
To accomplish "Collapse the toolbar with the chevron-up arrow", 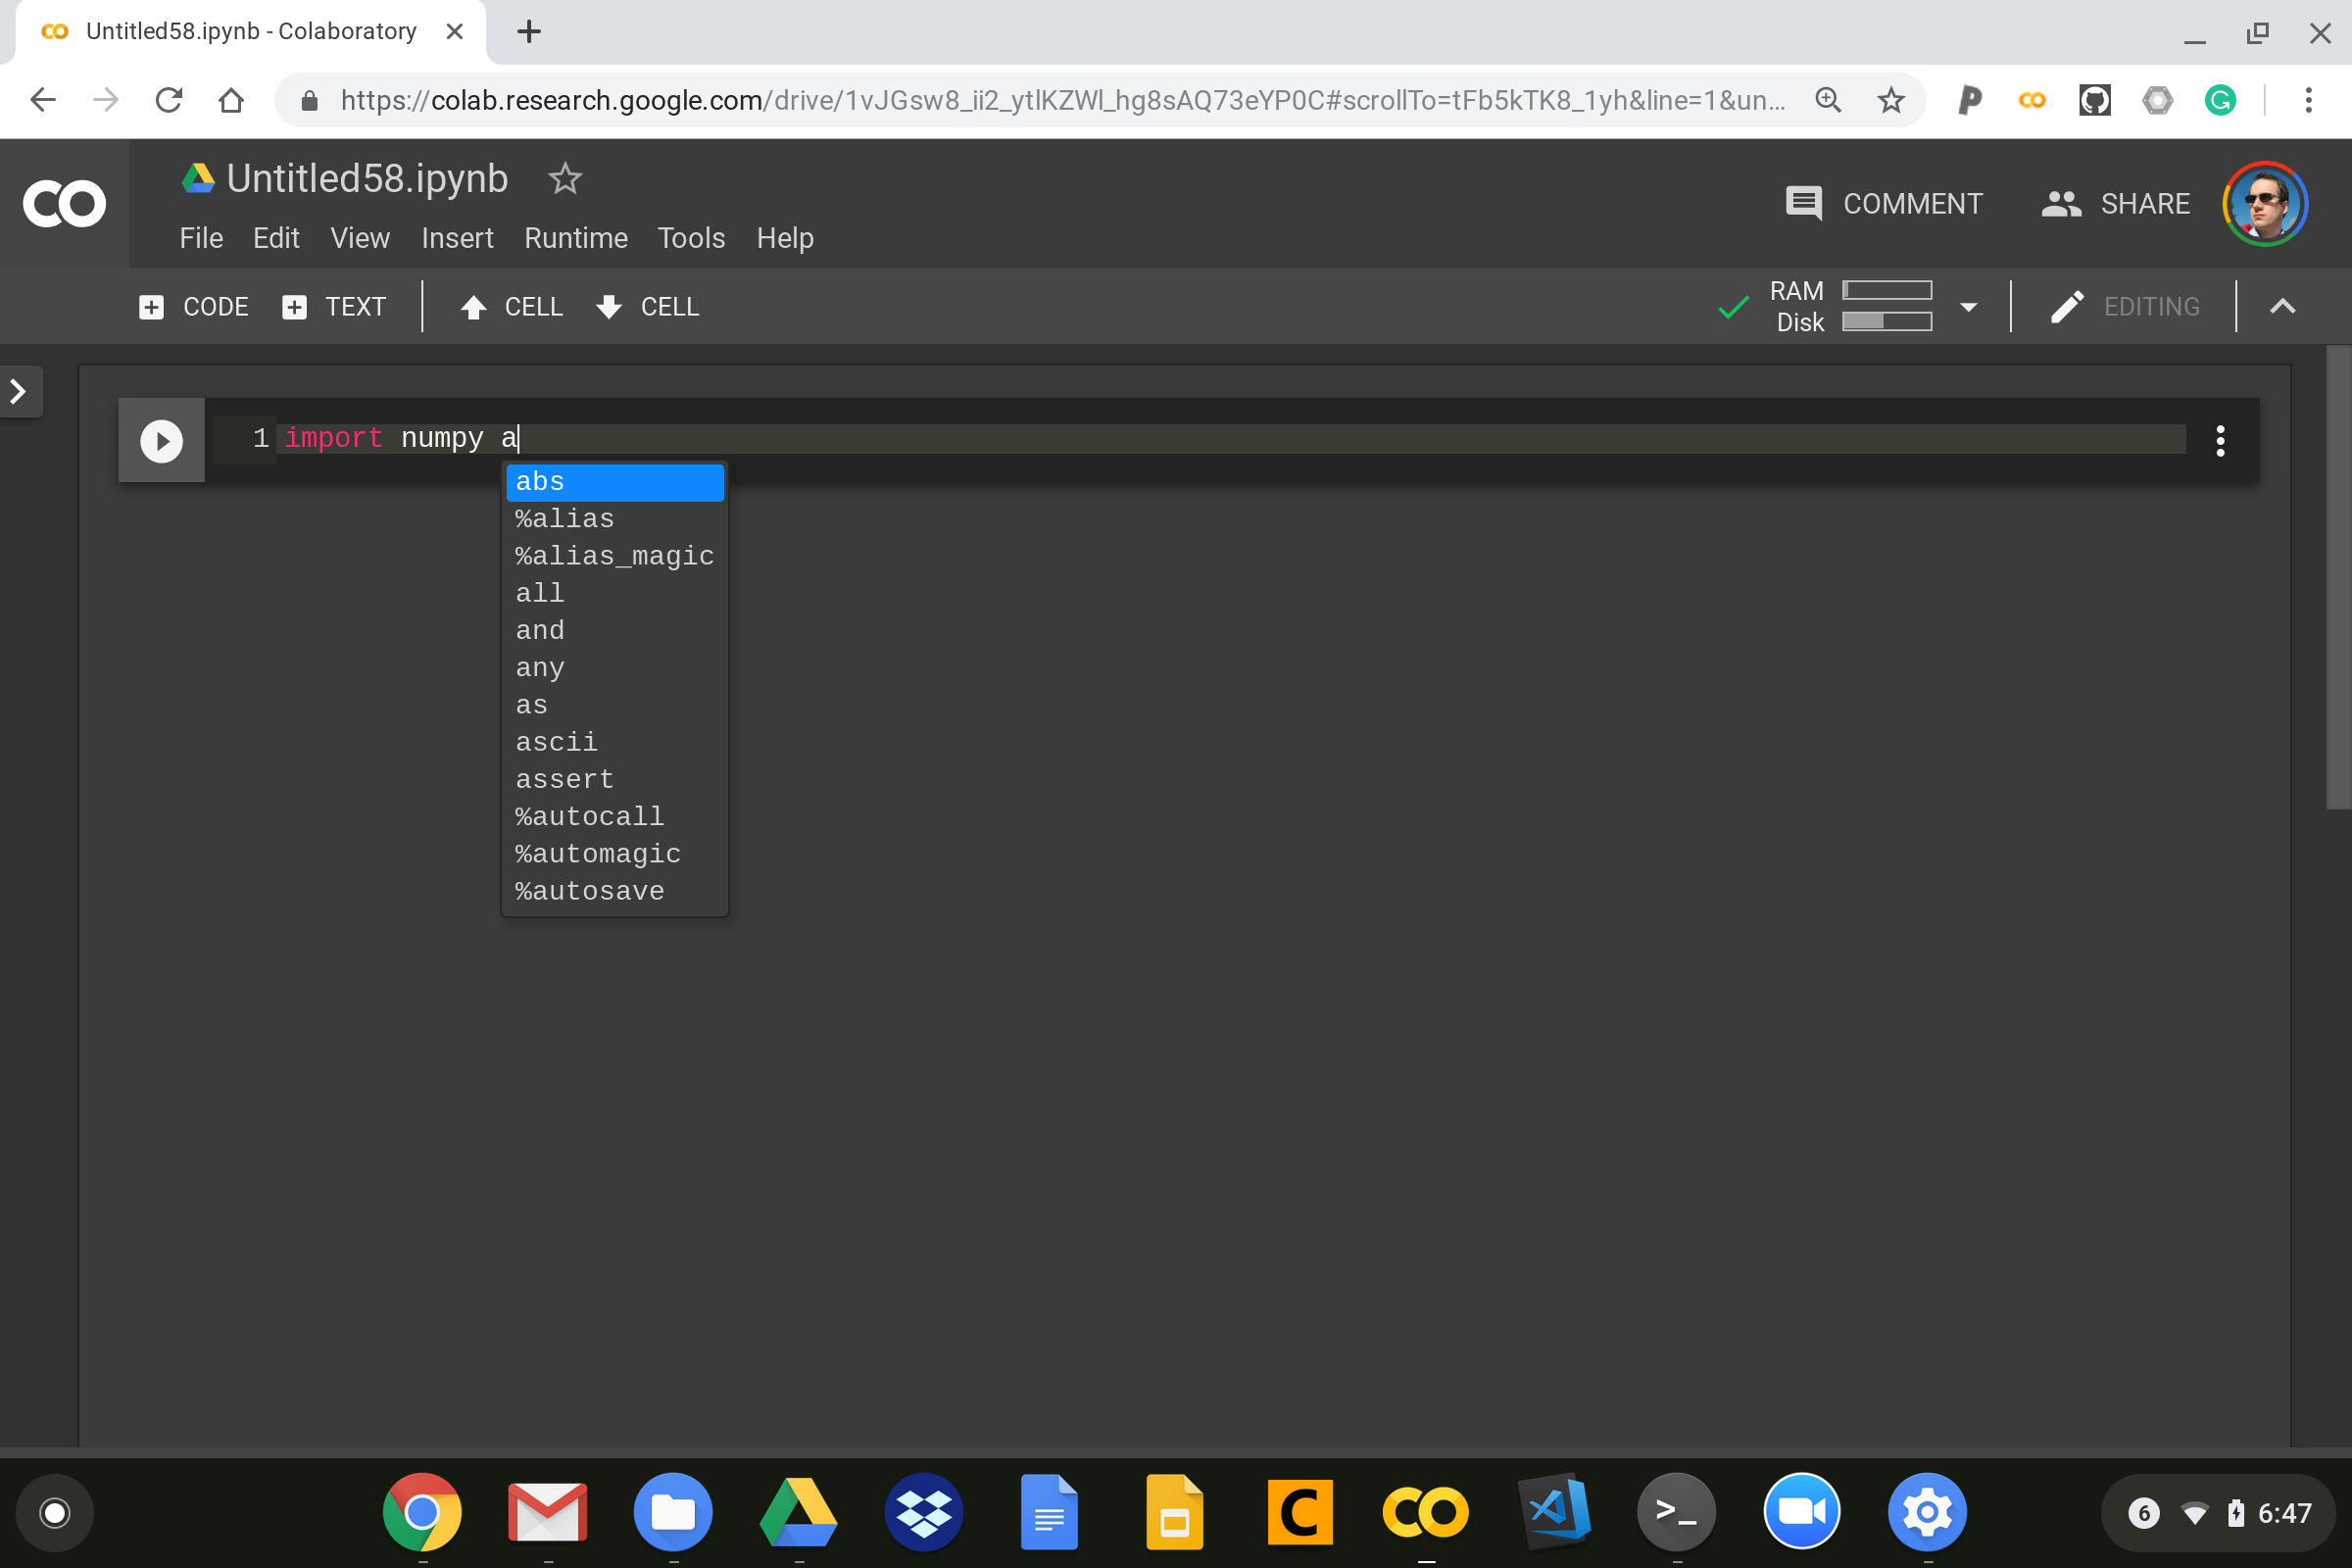I will pyautogui.click(x=2283, y=306).
